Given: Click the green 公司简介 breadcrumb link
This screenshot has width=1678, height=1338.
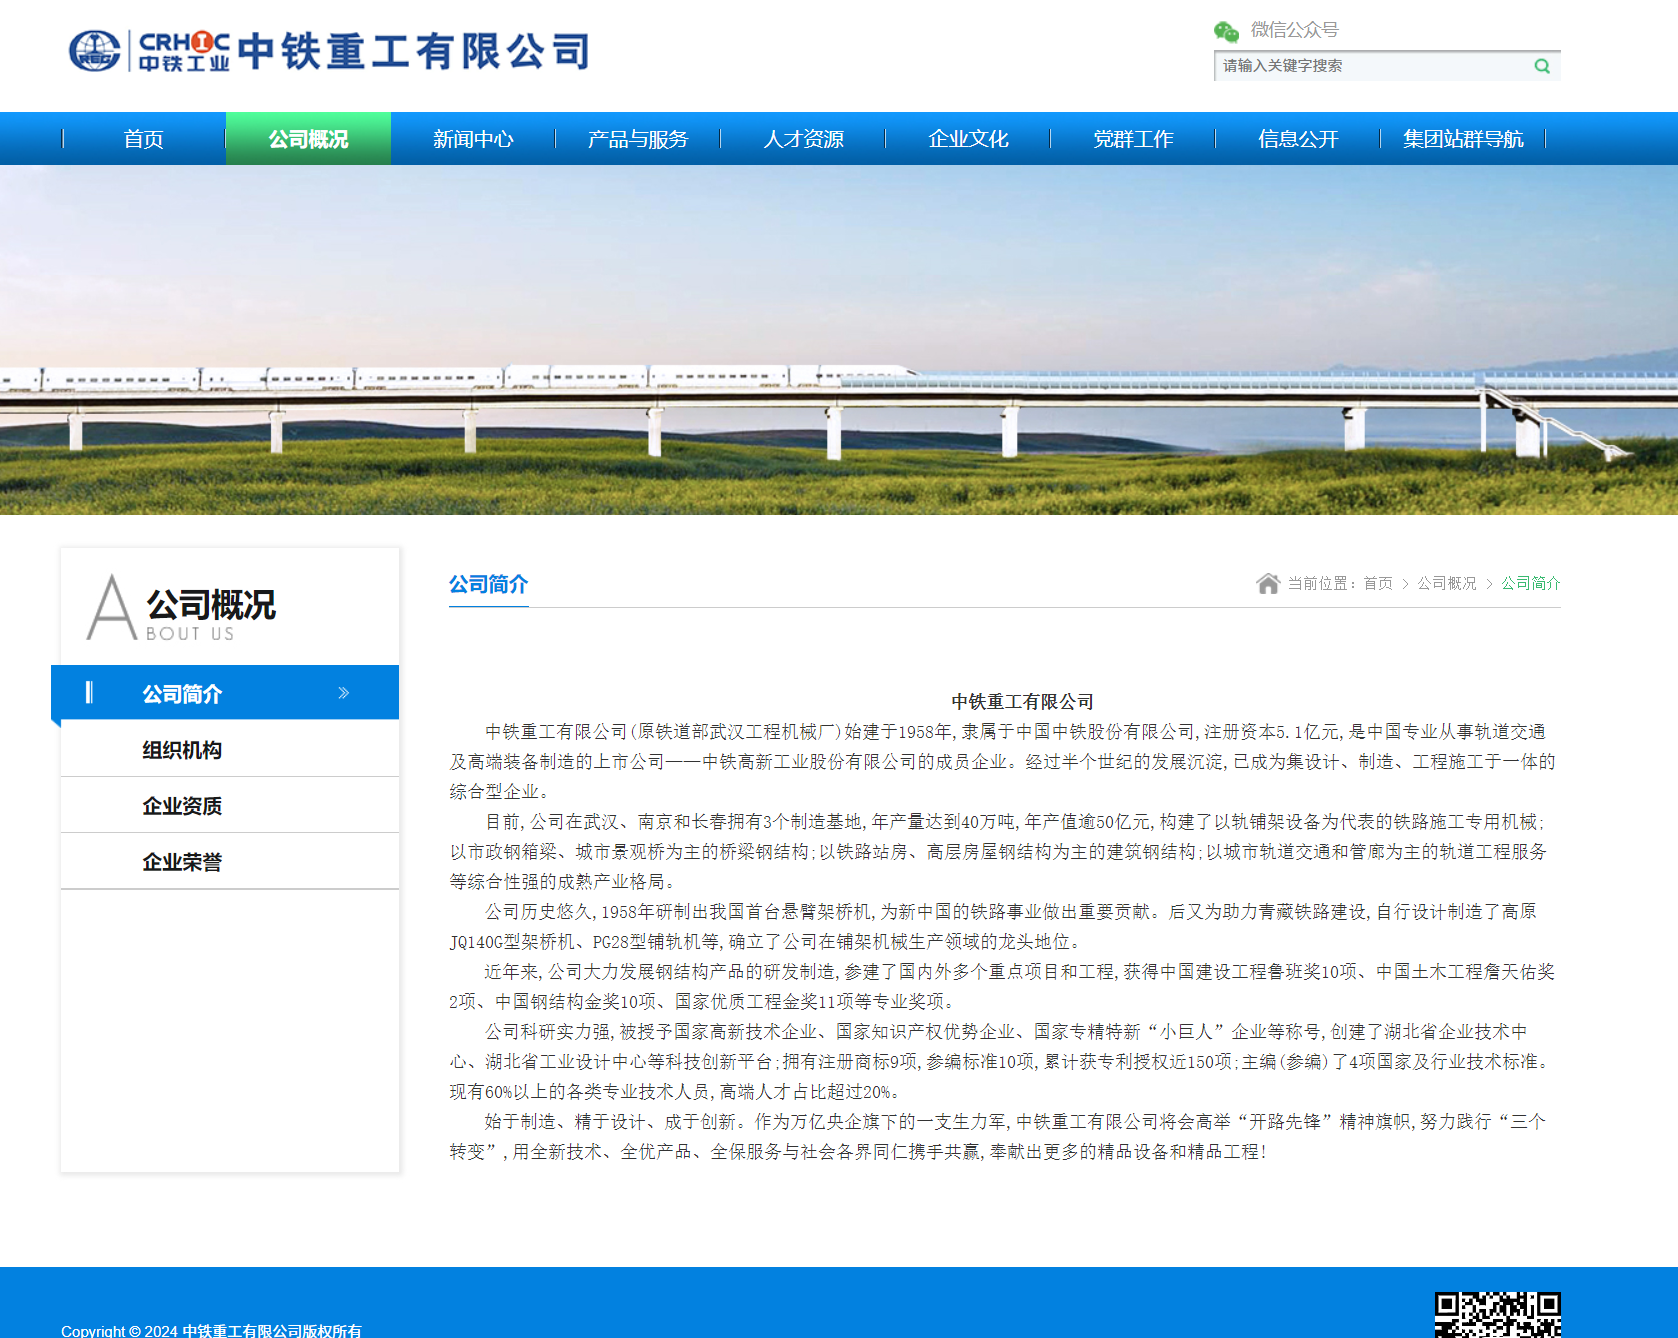Looking at the screenshot, I should 1530,583.
